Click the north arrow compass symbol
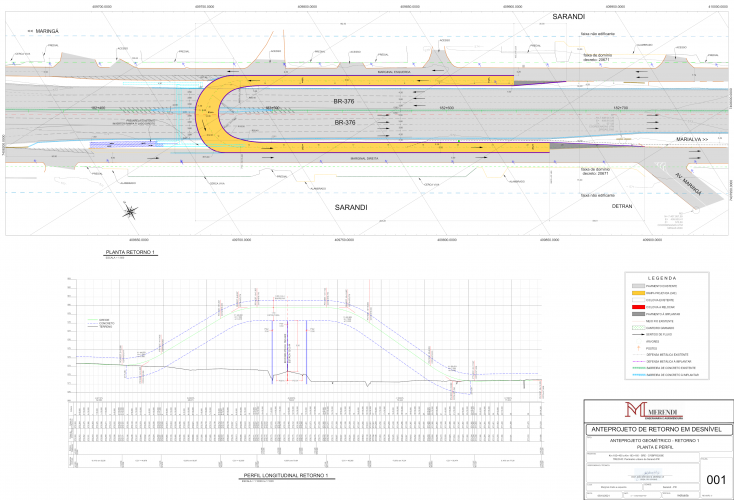 click(130, 210)
